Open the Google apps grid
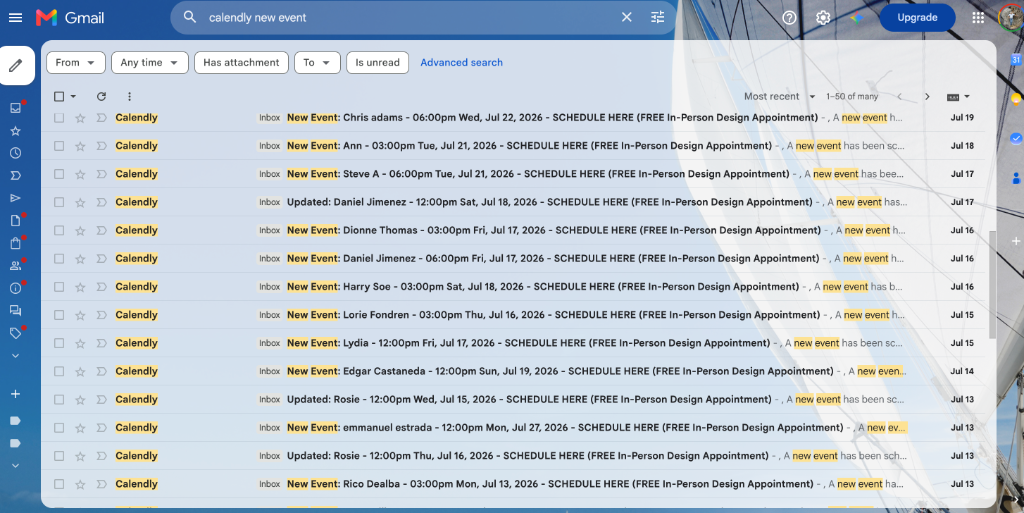This screenshot has width=1024, height=513. pos(978,18)
